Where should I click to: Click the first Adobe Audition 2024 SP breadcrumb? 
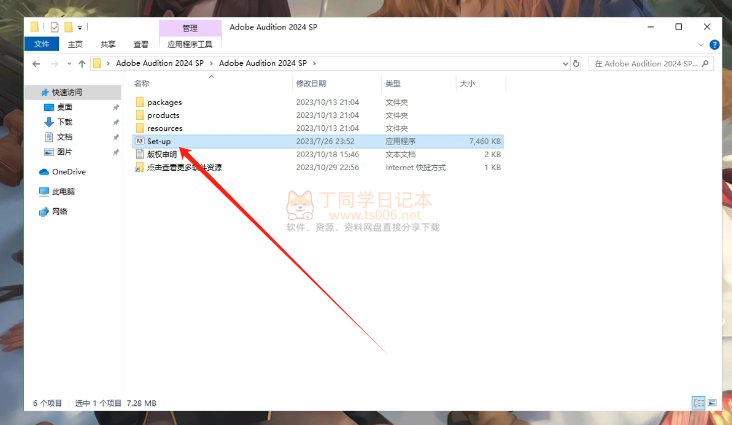160,63
